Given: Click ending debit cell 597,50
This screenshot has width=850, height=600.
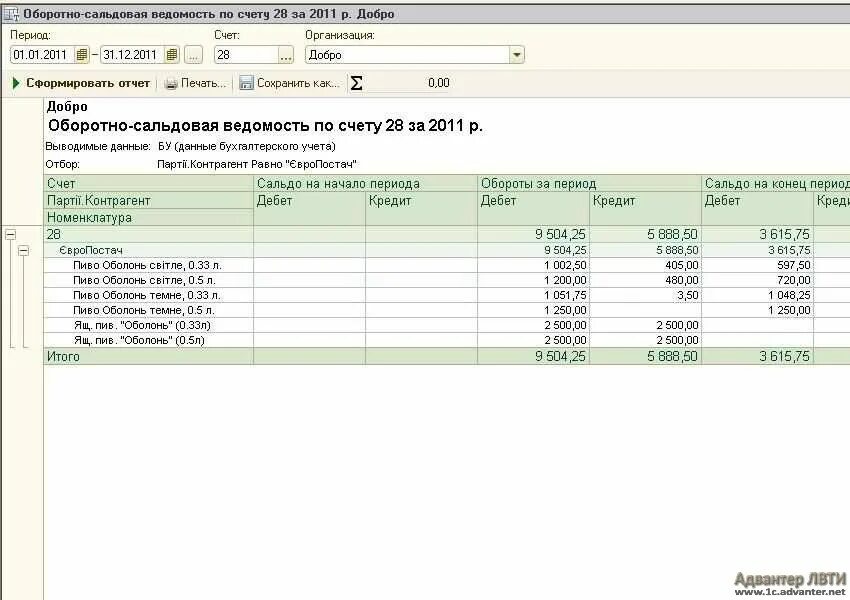Looking at the screenshot, I should point(758,265).
